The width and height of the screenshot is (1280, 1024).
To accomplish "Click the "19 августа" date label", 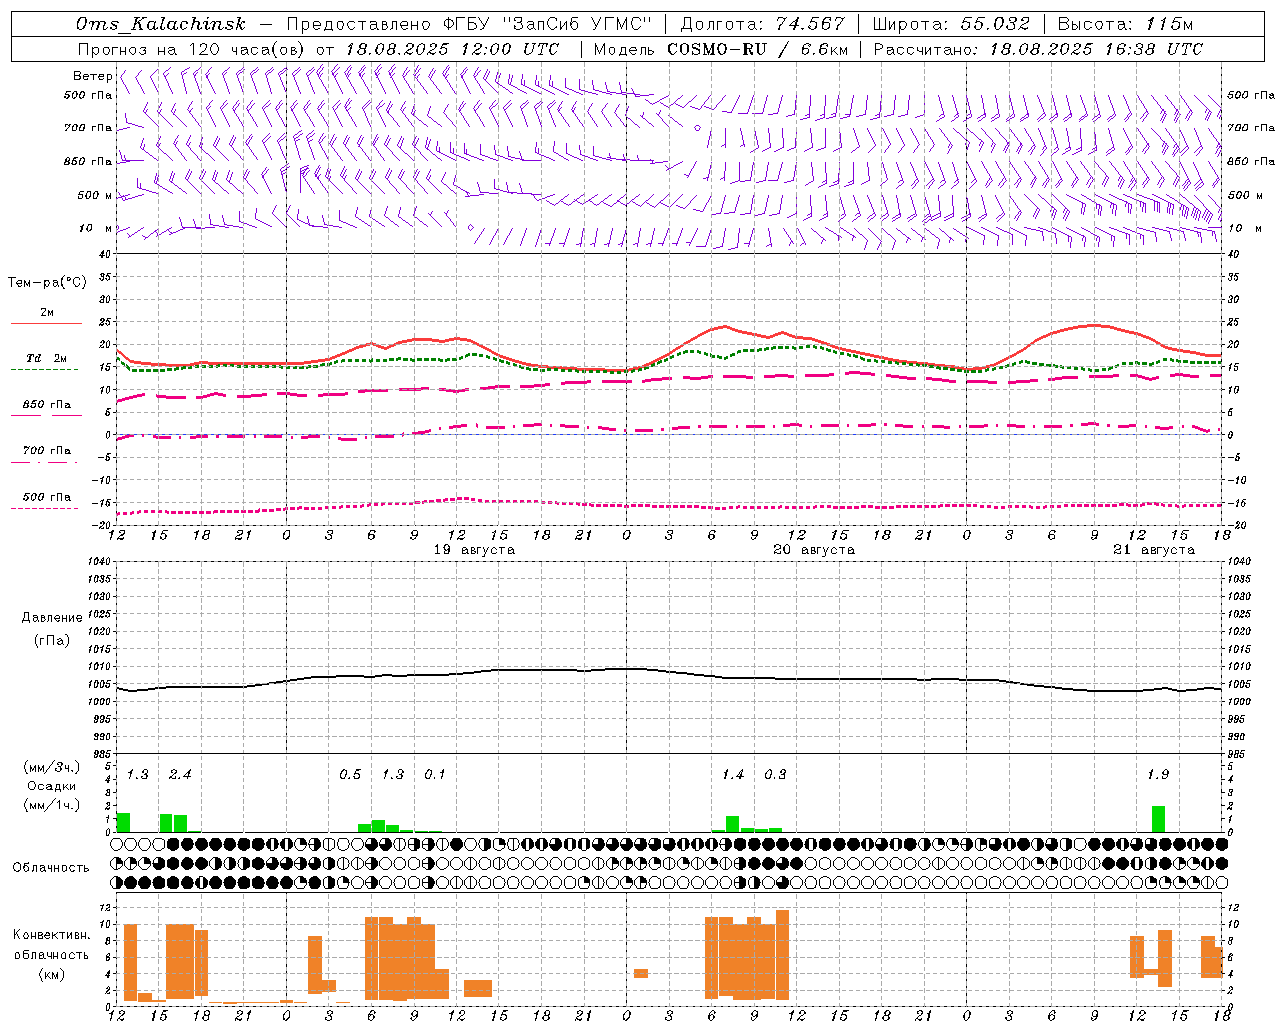I will click(x=474, y=550).
